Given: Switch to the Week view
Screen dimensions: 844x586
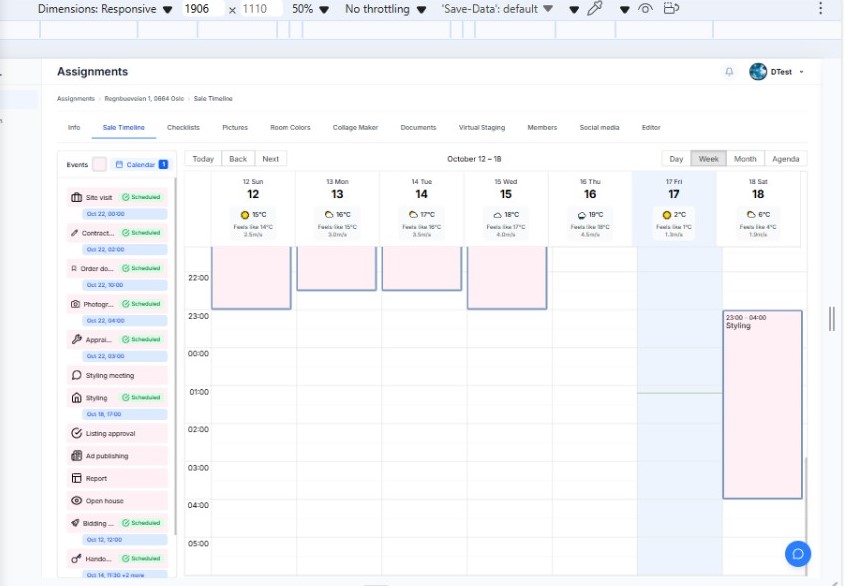Looking at the screenshot, I should point(708,159).
